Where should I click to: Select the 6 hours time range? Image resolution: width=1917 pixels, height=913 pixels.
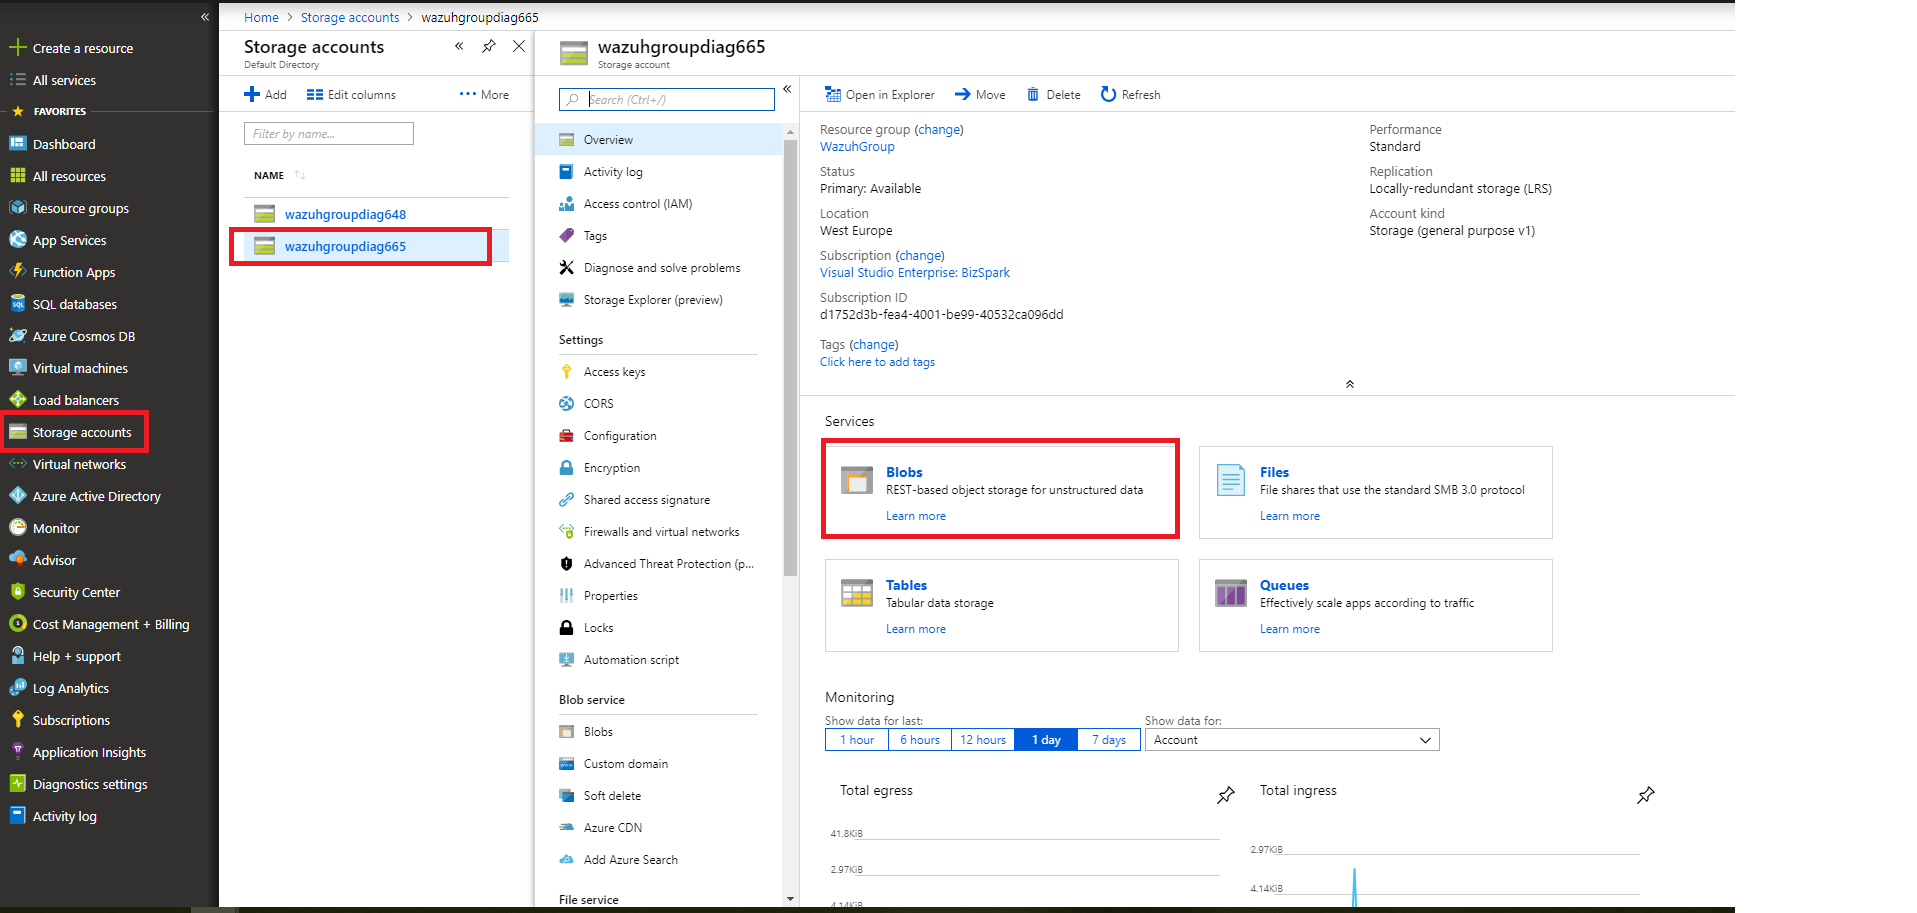(x=920, y=740)
